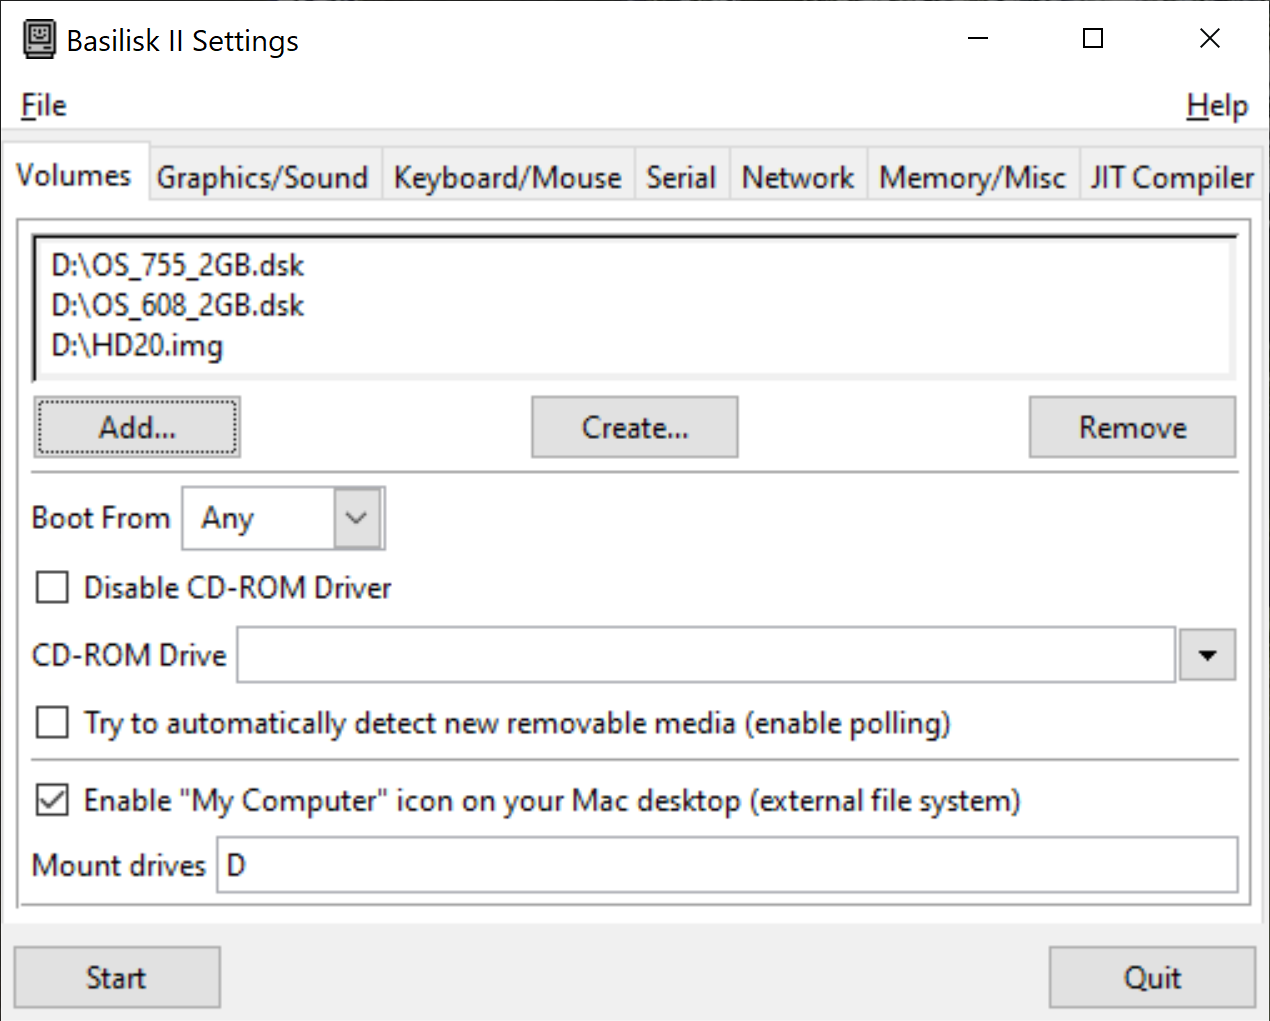Click the Add button to attach a volume
This screenshot has width=1270, height=1021.
pos(137,427)
